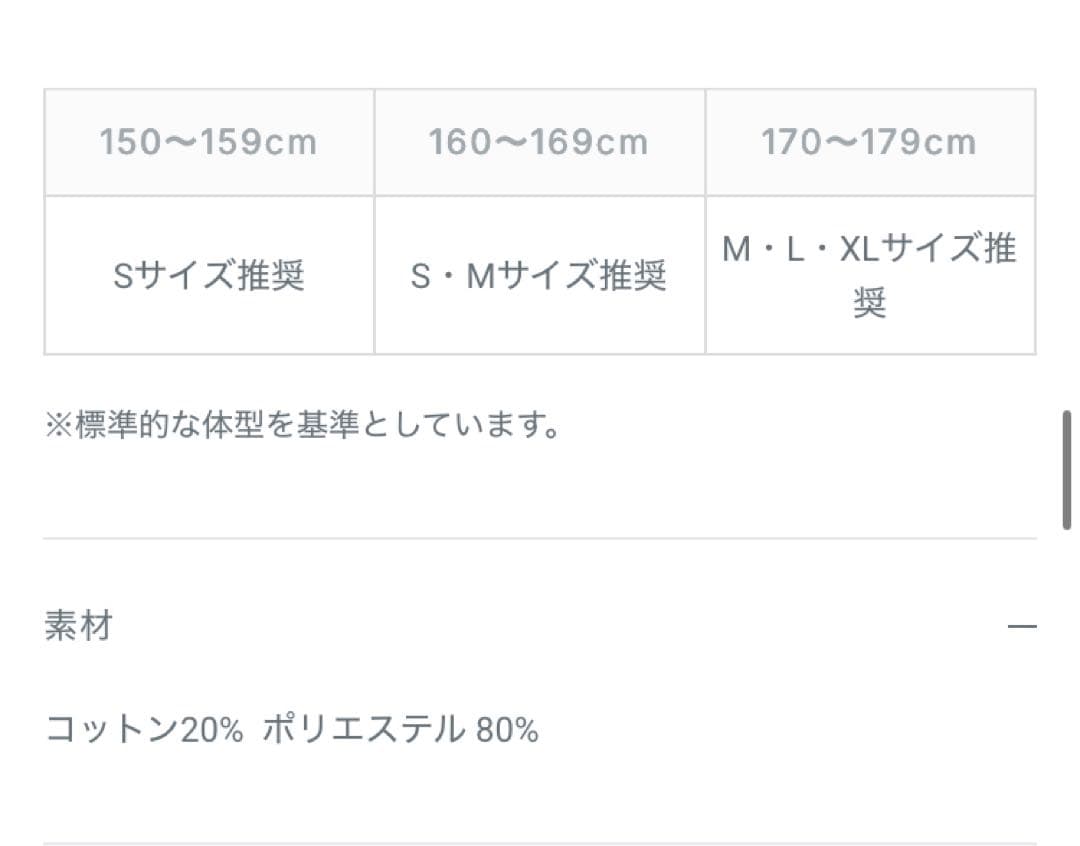
Task: Select the size recommendation table
Action: pyautogui.click(x=539, y=222)
